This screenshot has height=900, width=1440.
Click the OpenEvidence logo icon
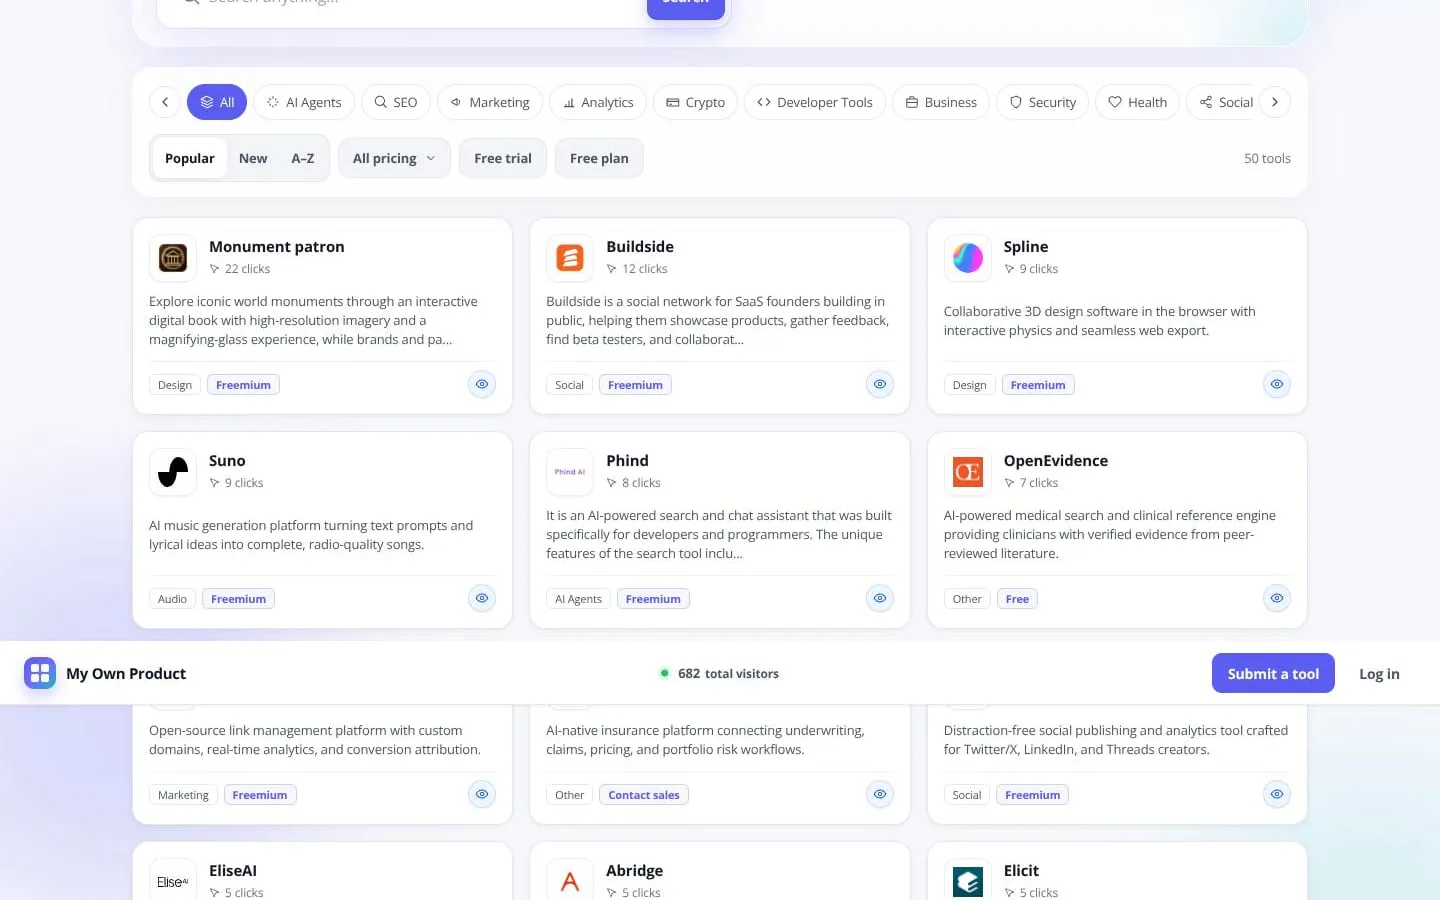pos(967,472)
